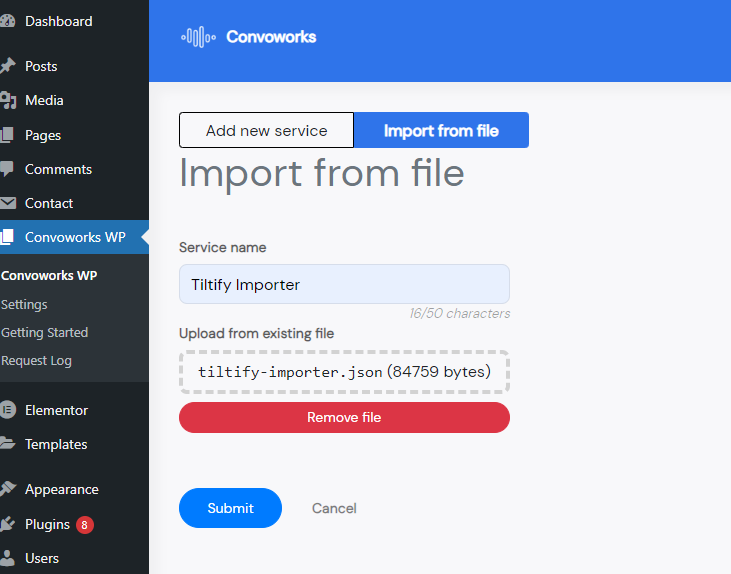Screen dimensions: 731x574
Task: Click the Templates folder icon
Action: pos(7,443)
